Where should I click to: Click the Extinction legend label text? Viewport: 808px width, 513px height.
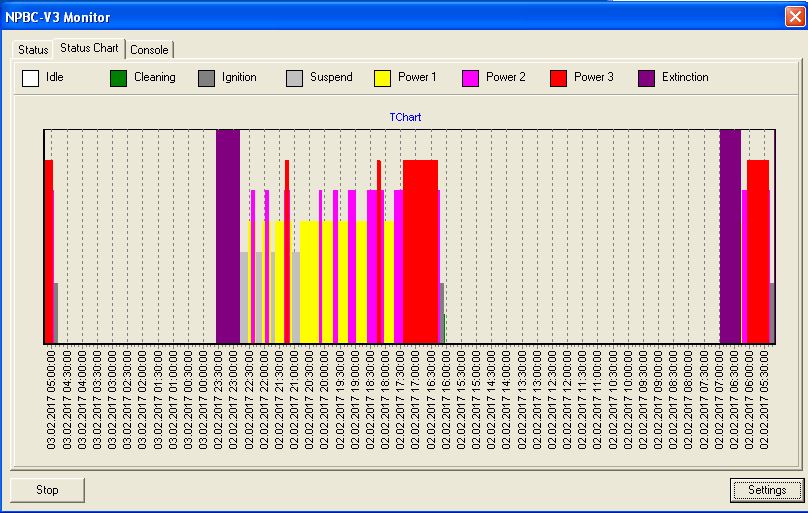[x=685, y=78]
